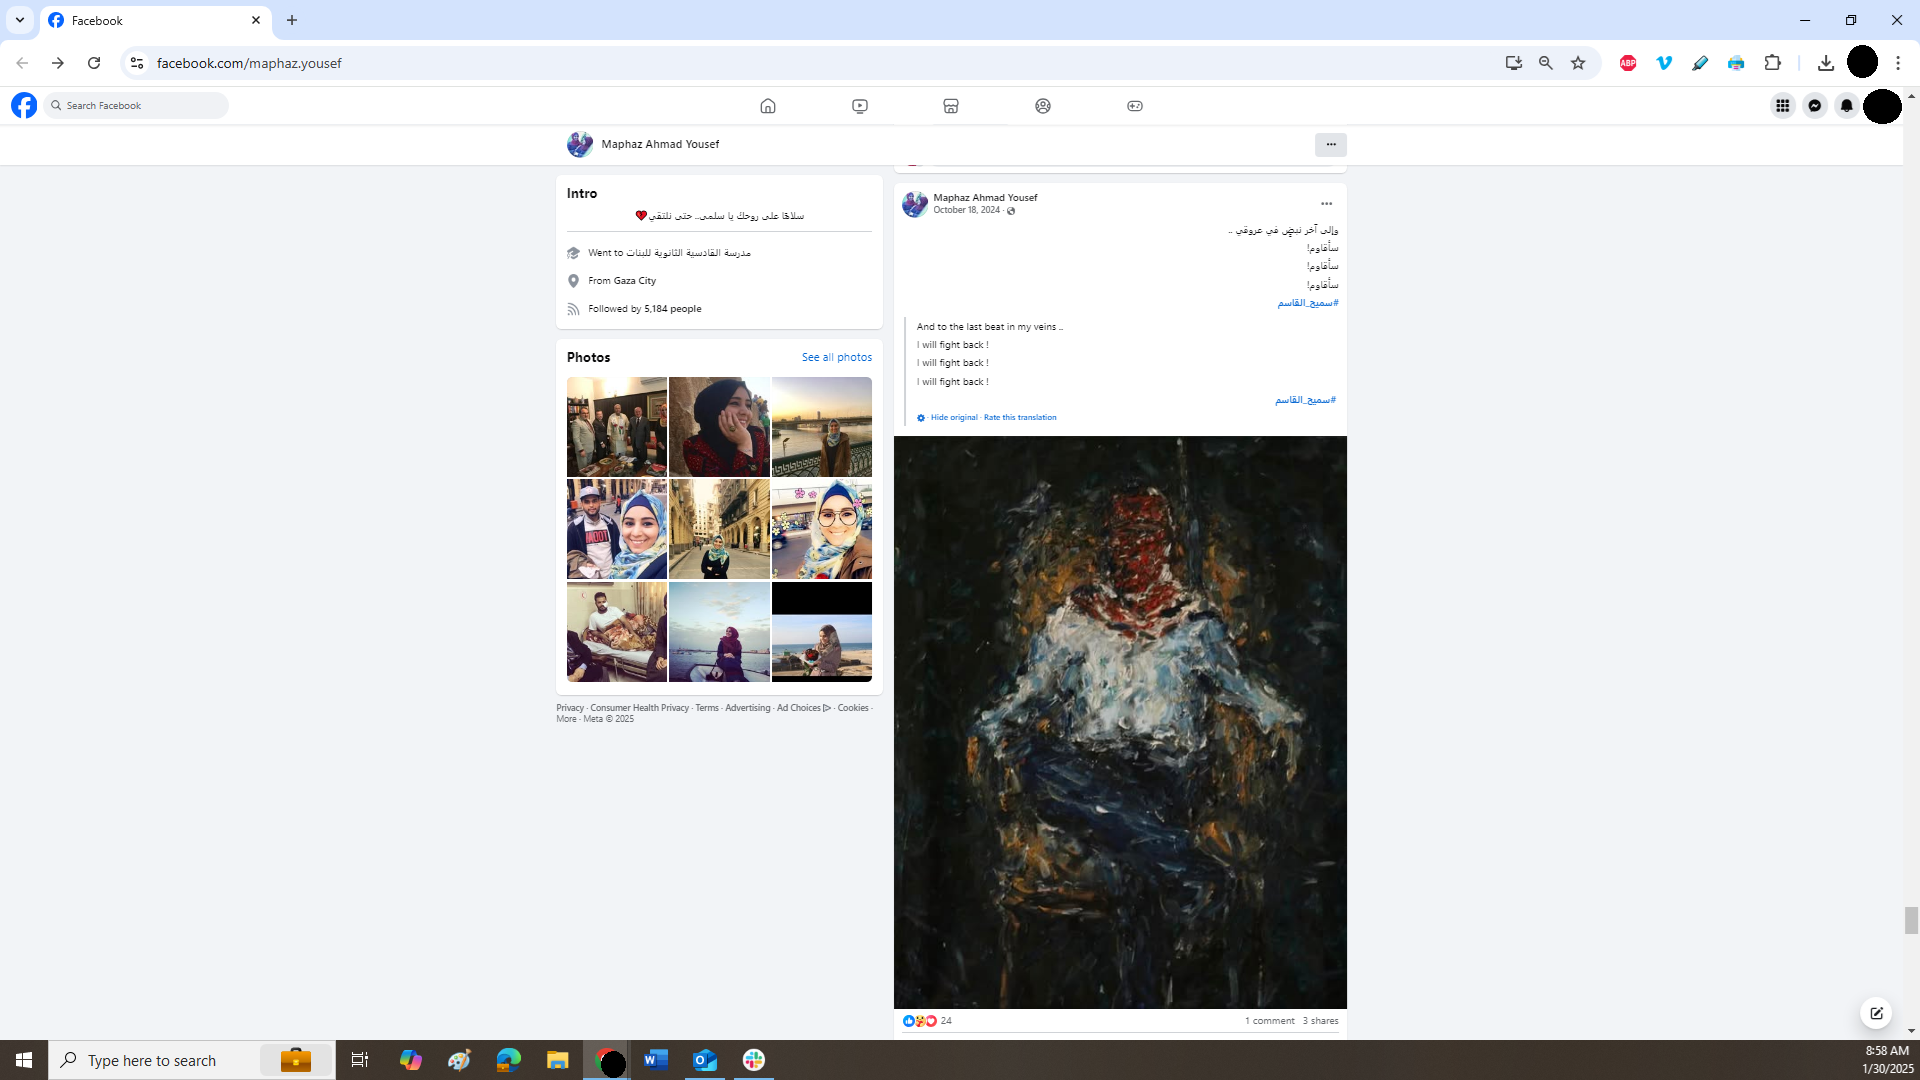
Task: Open the sunset bridge photo thumbnail
Action: tap(822, 427)
